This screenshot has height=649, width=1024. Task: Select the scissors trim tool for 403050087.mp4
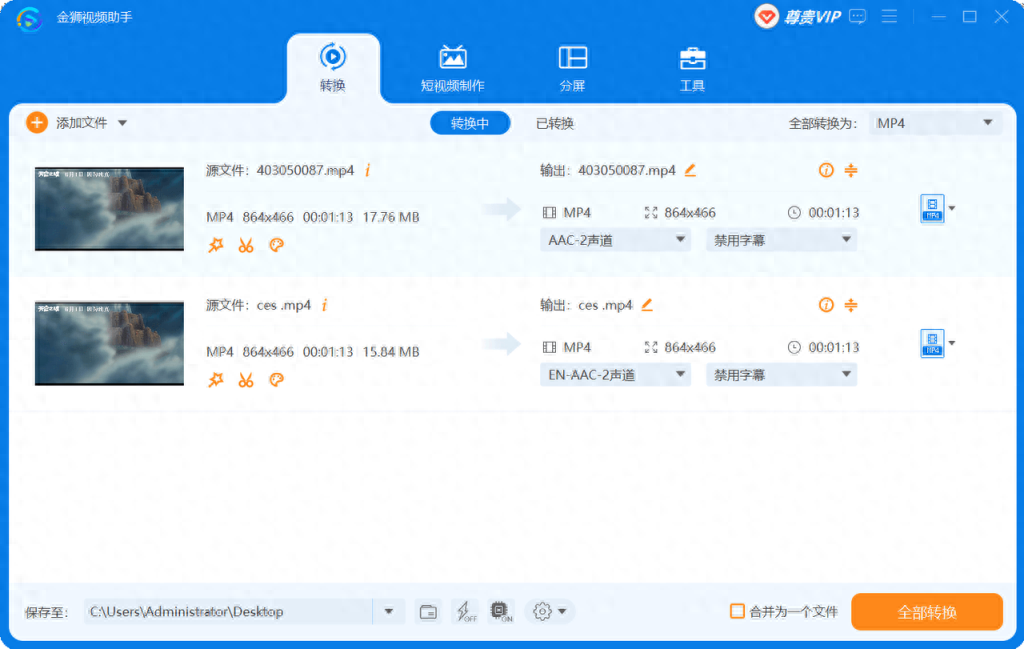(246, 244)
